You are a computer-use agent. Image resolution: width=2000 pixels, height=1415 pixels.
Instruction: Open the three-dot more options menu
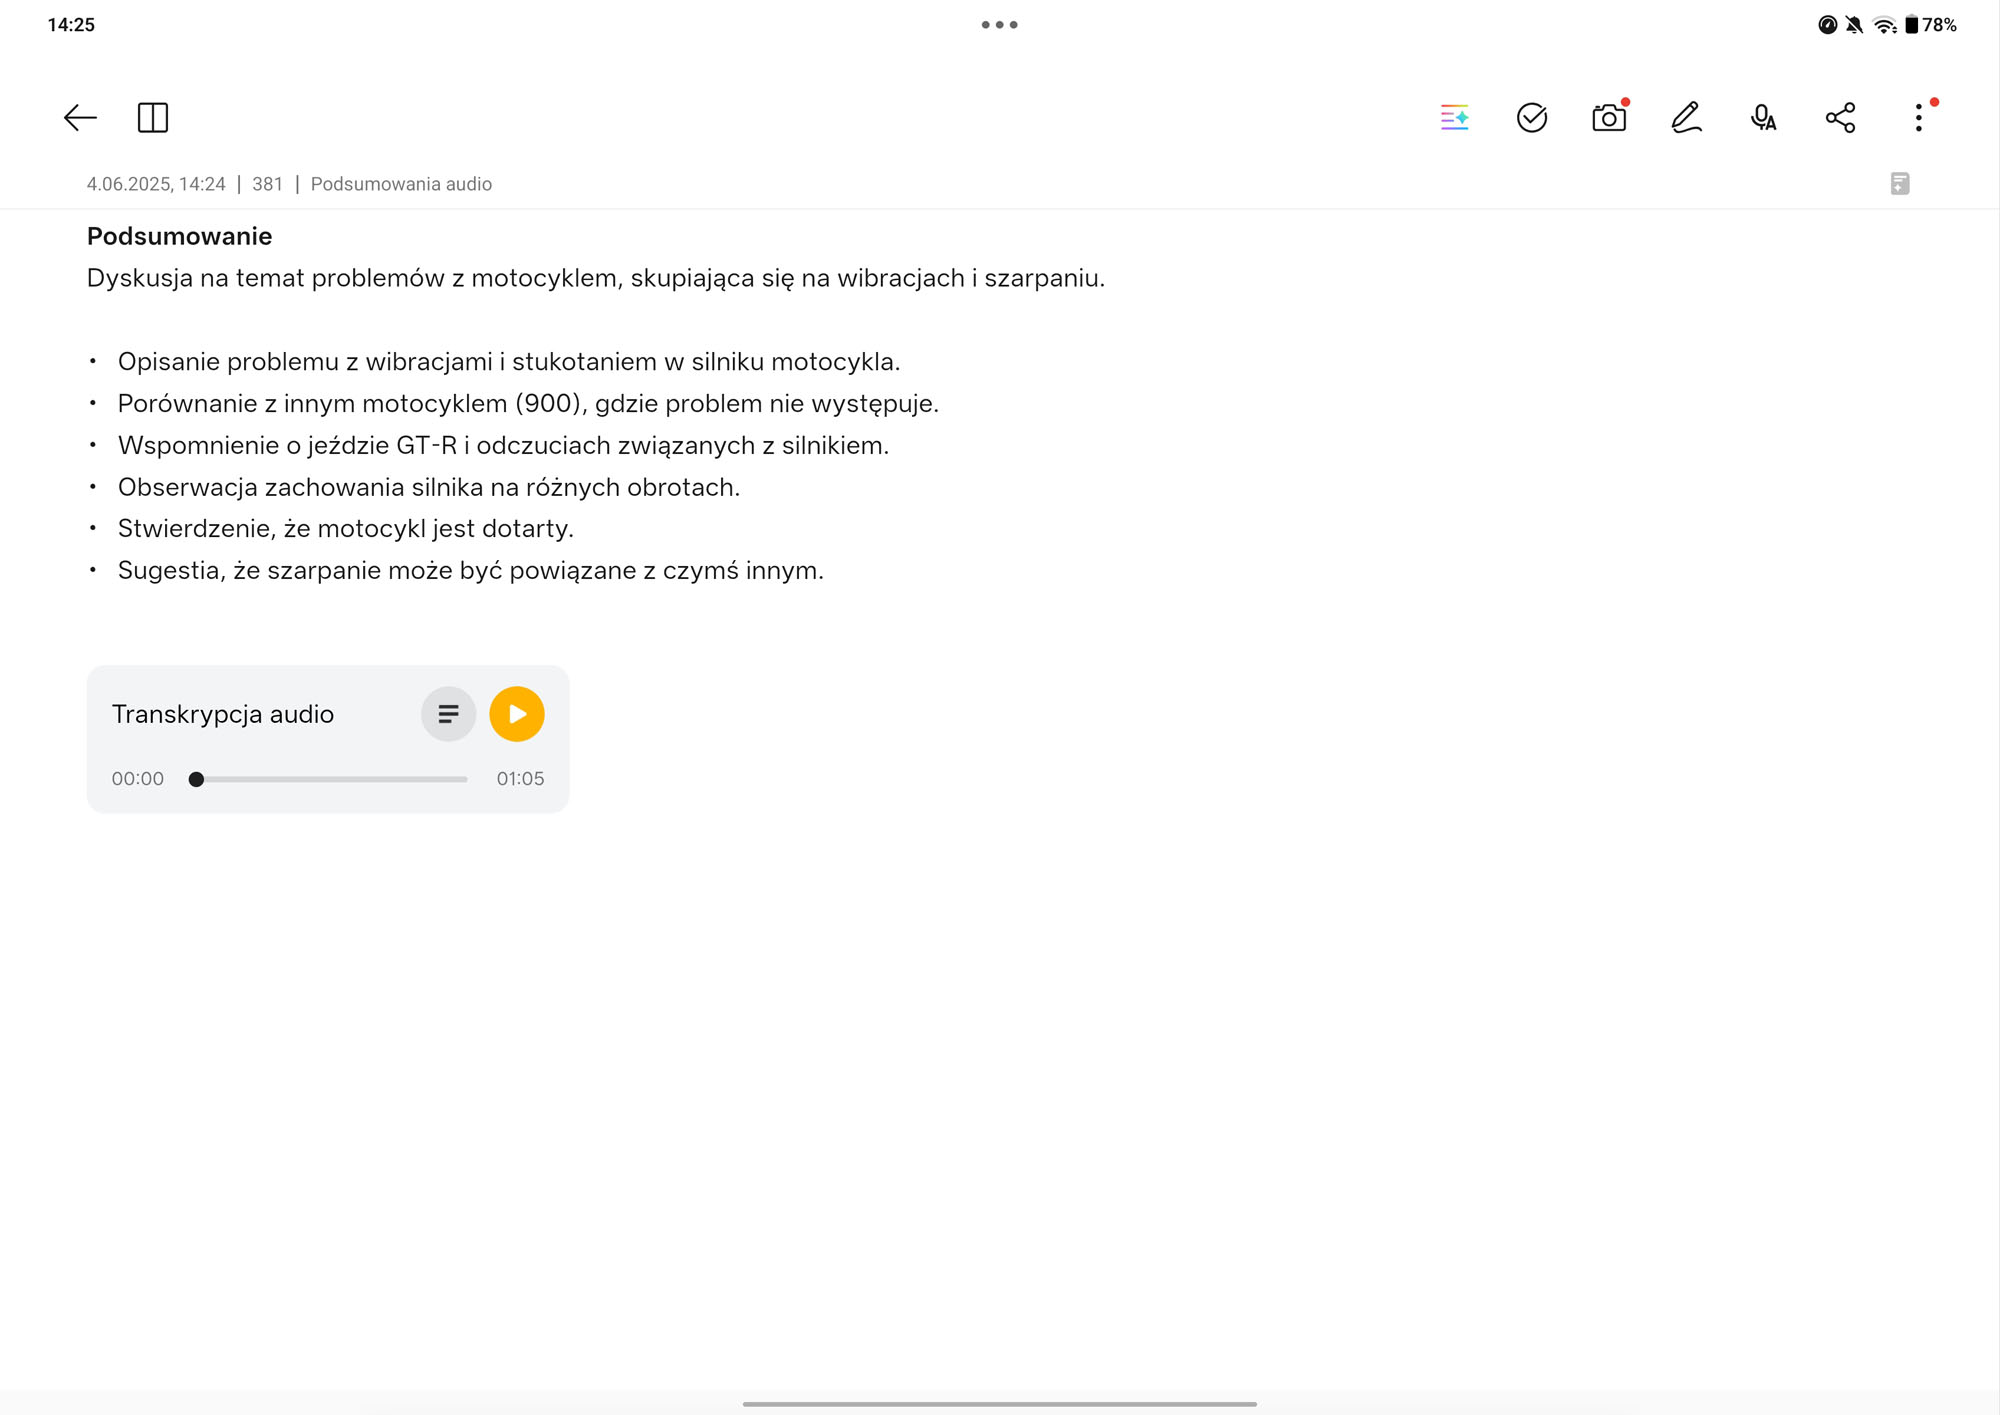coord(1918,118)
